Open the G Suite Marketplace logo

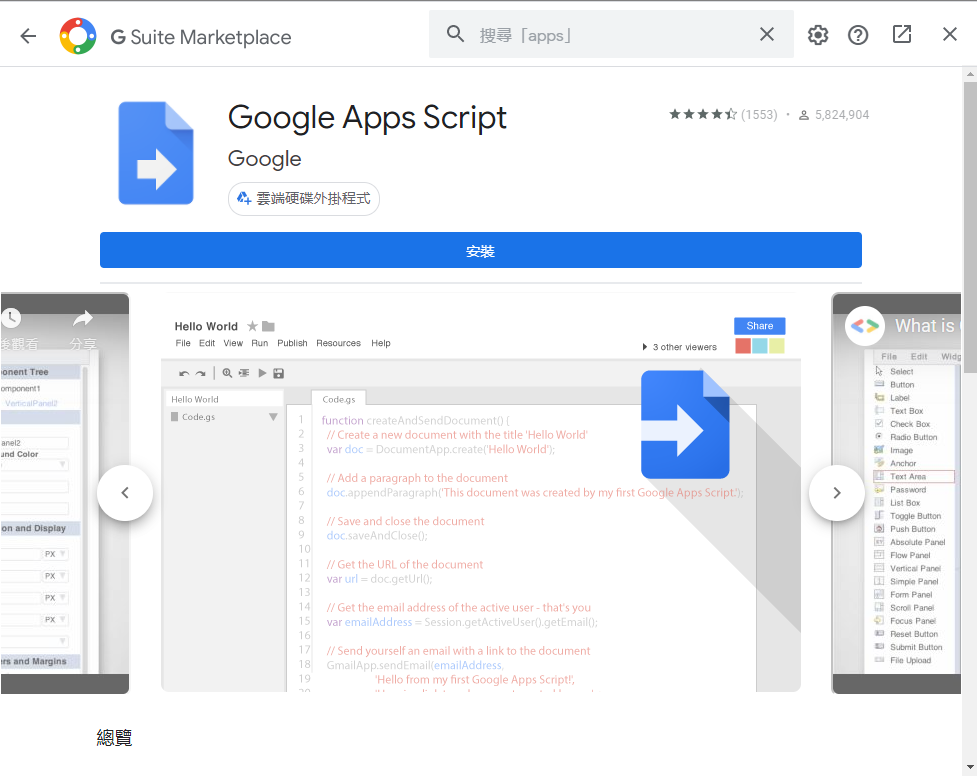click(x=78, y=36)
